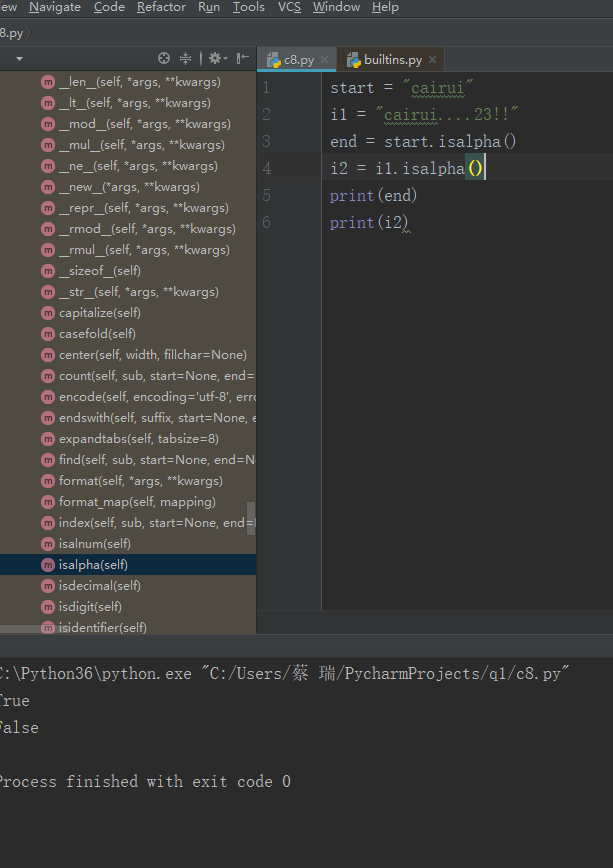Select expandtabs(self, tabsize=8) entry
613x868 pixels.
[138, 439]
